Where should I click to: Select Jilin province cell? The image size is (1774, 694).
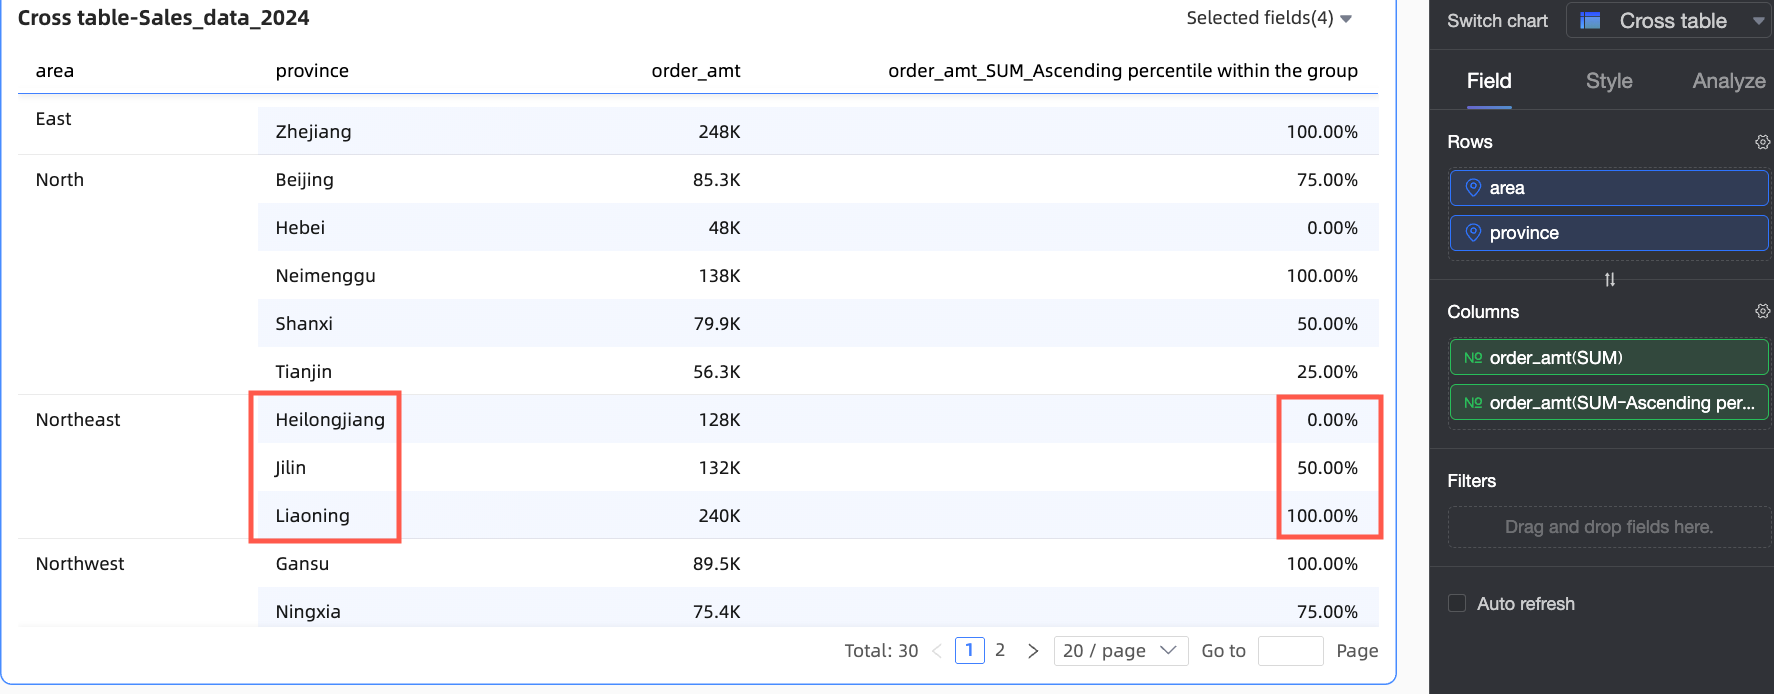pyautogui.click(x=290, y=468)
